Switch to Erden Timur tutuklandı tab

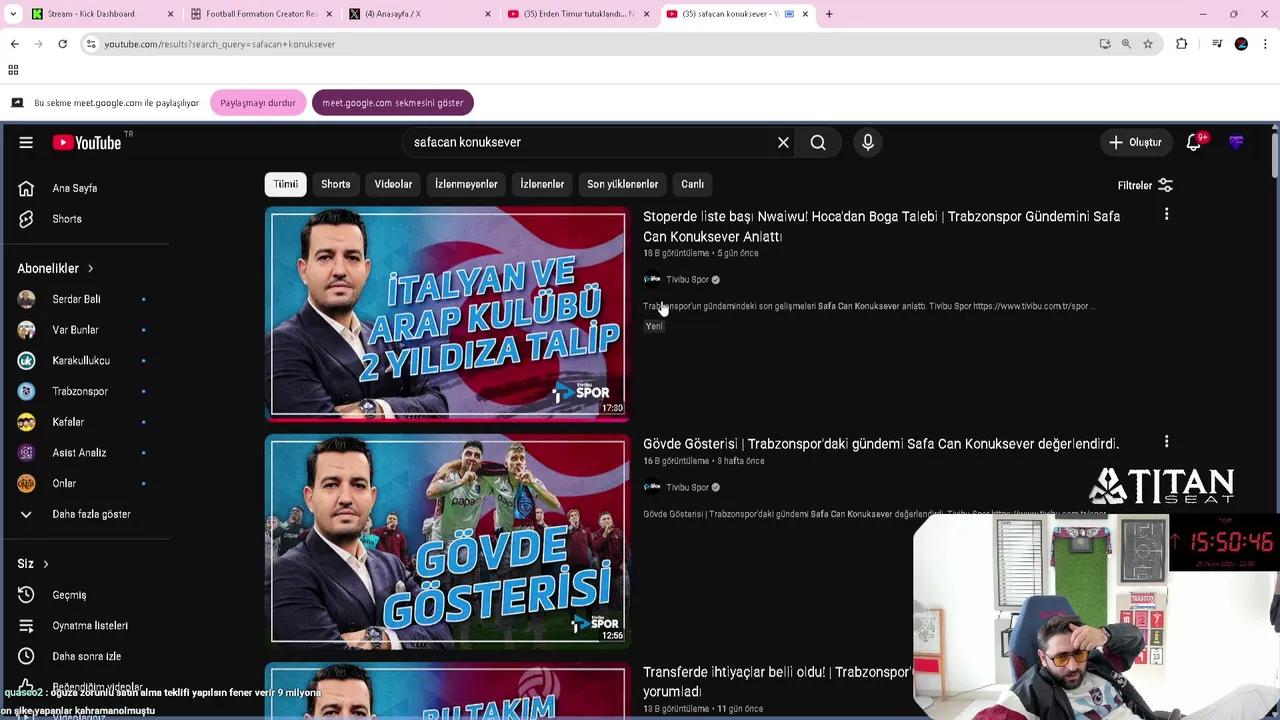578,14
